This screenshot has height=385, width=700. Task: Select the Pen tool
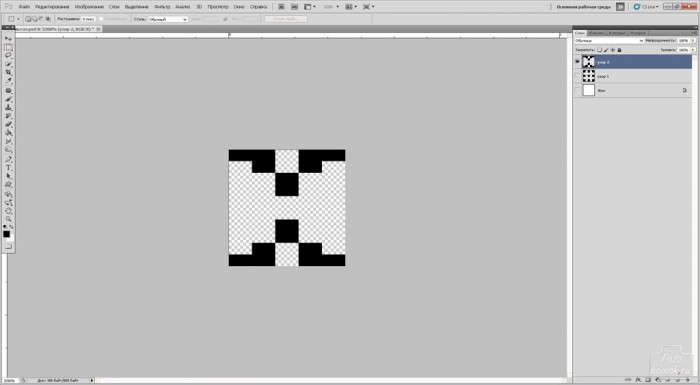click(x=8, y=159)
